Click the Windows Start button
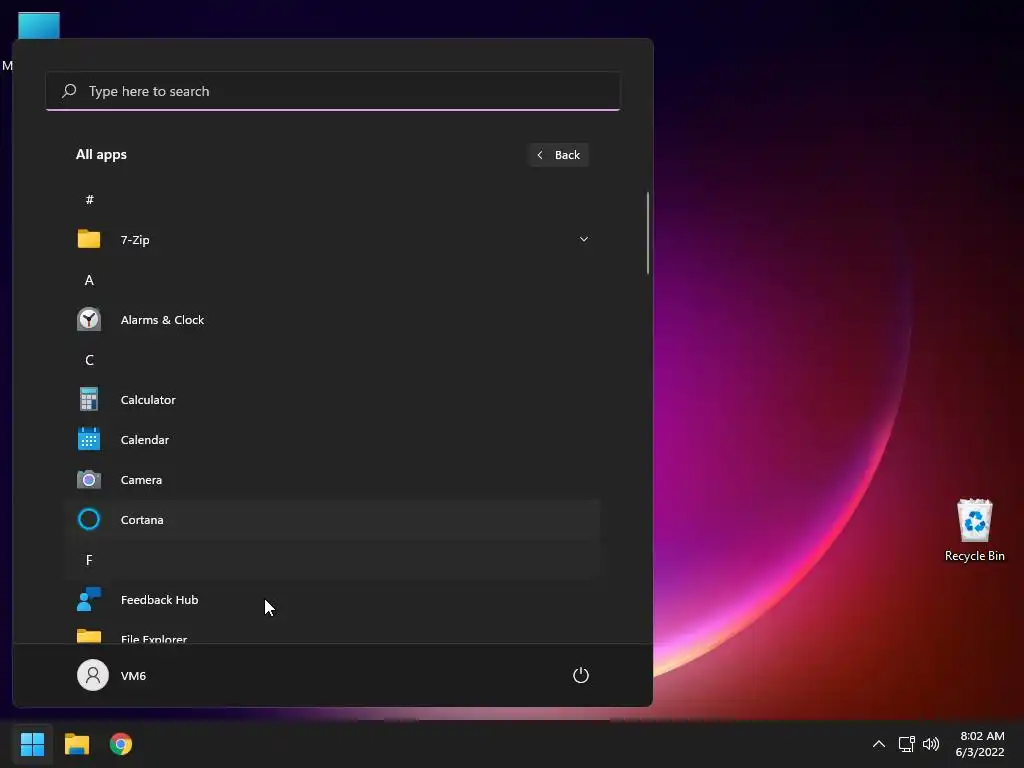Viewport: 1024px width, 768px height. (32, 744)
